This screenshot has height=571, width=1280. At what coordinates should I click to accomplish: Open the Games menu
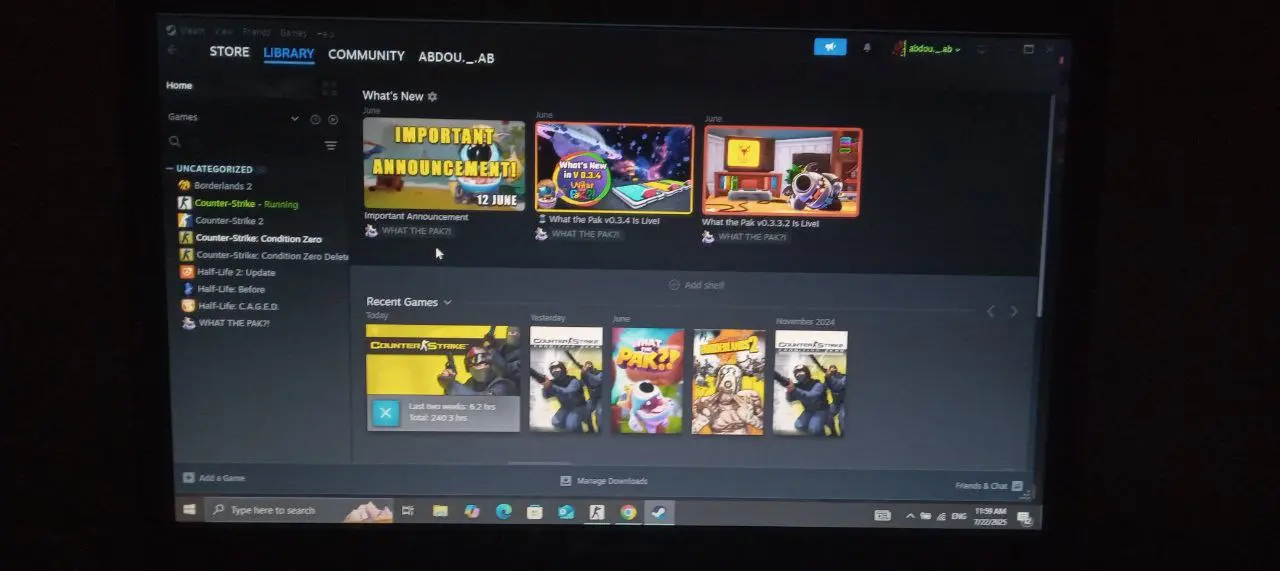tap(293, 33)
